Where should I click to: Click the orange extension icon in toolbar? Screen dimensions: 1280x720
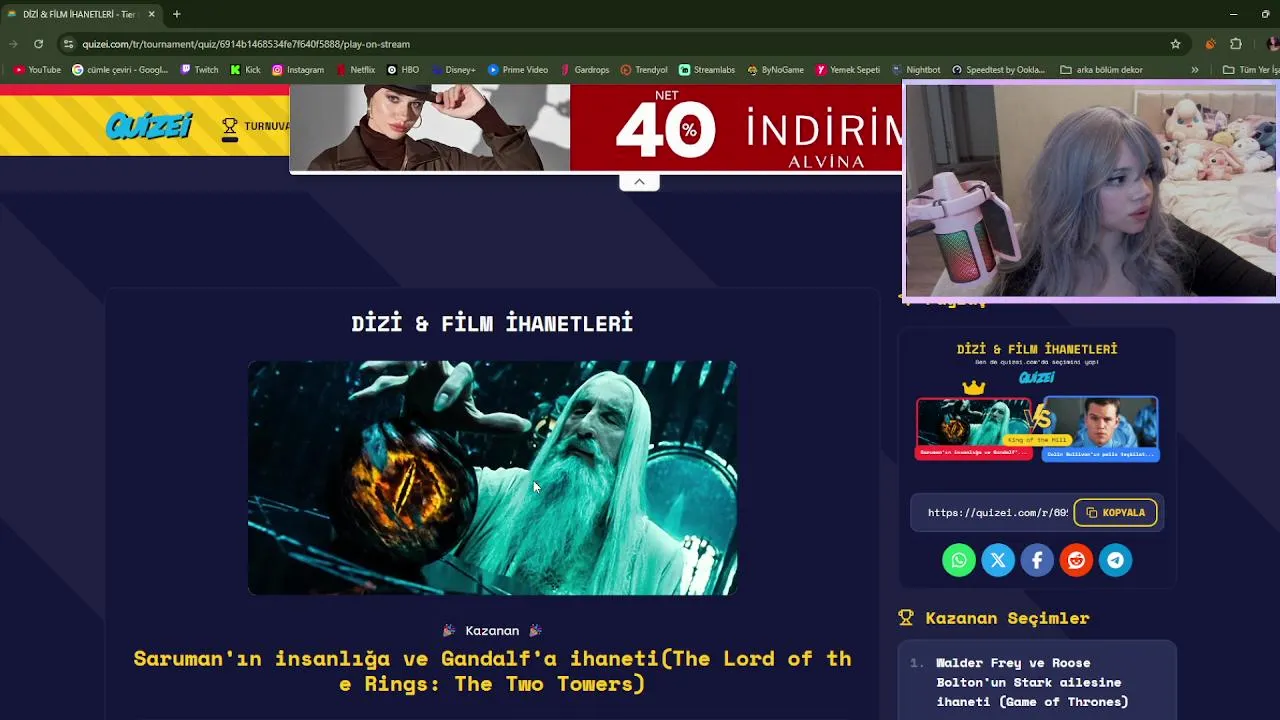pyautogui.click(x=1210, y=44)
